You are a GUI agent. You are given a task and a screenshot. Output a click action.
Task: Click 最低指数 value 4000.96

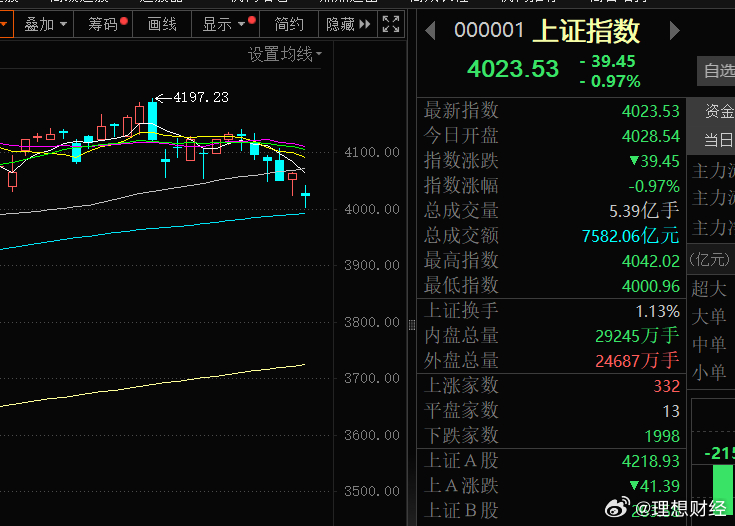click(651, 286)
